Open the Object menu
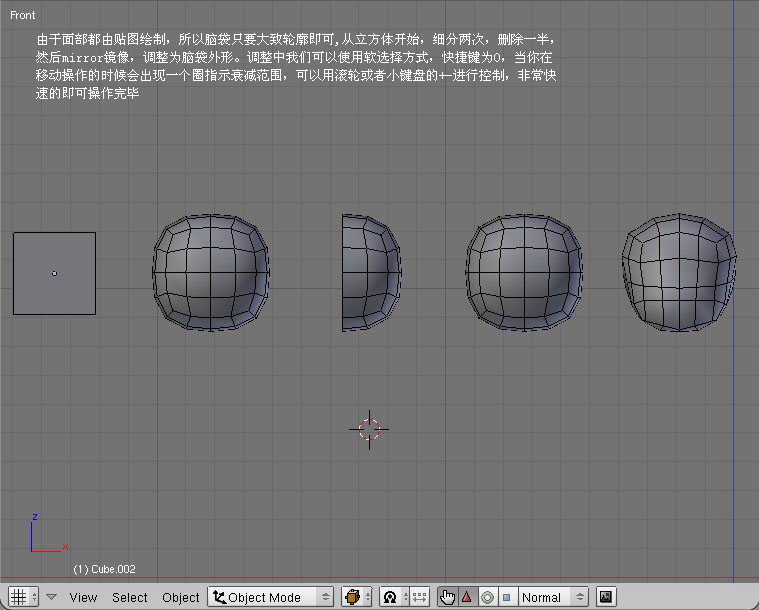The height and width of the screenshot is (610, 759). click(x=181, y=597)
